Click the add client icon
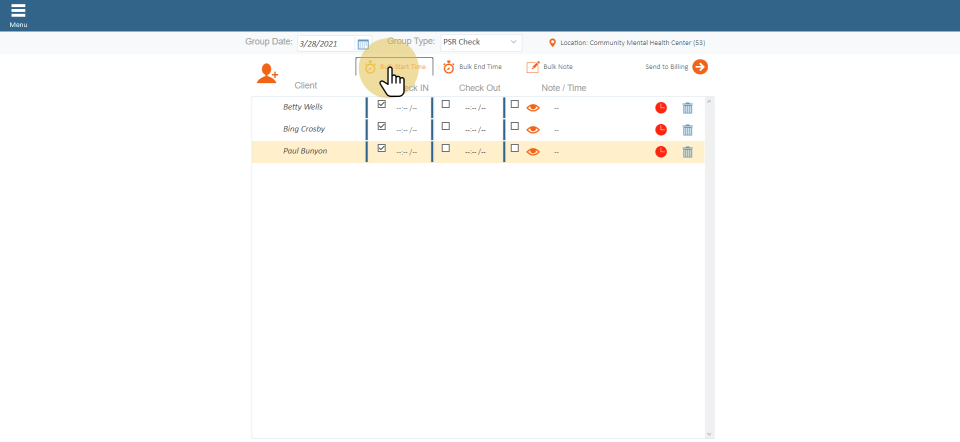960x442 pixels. click(x=267, y=73)
